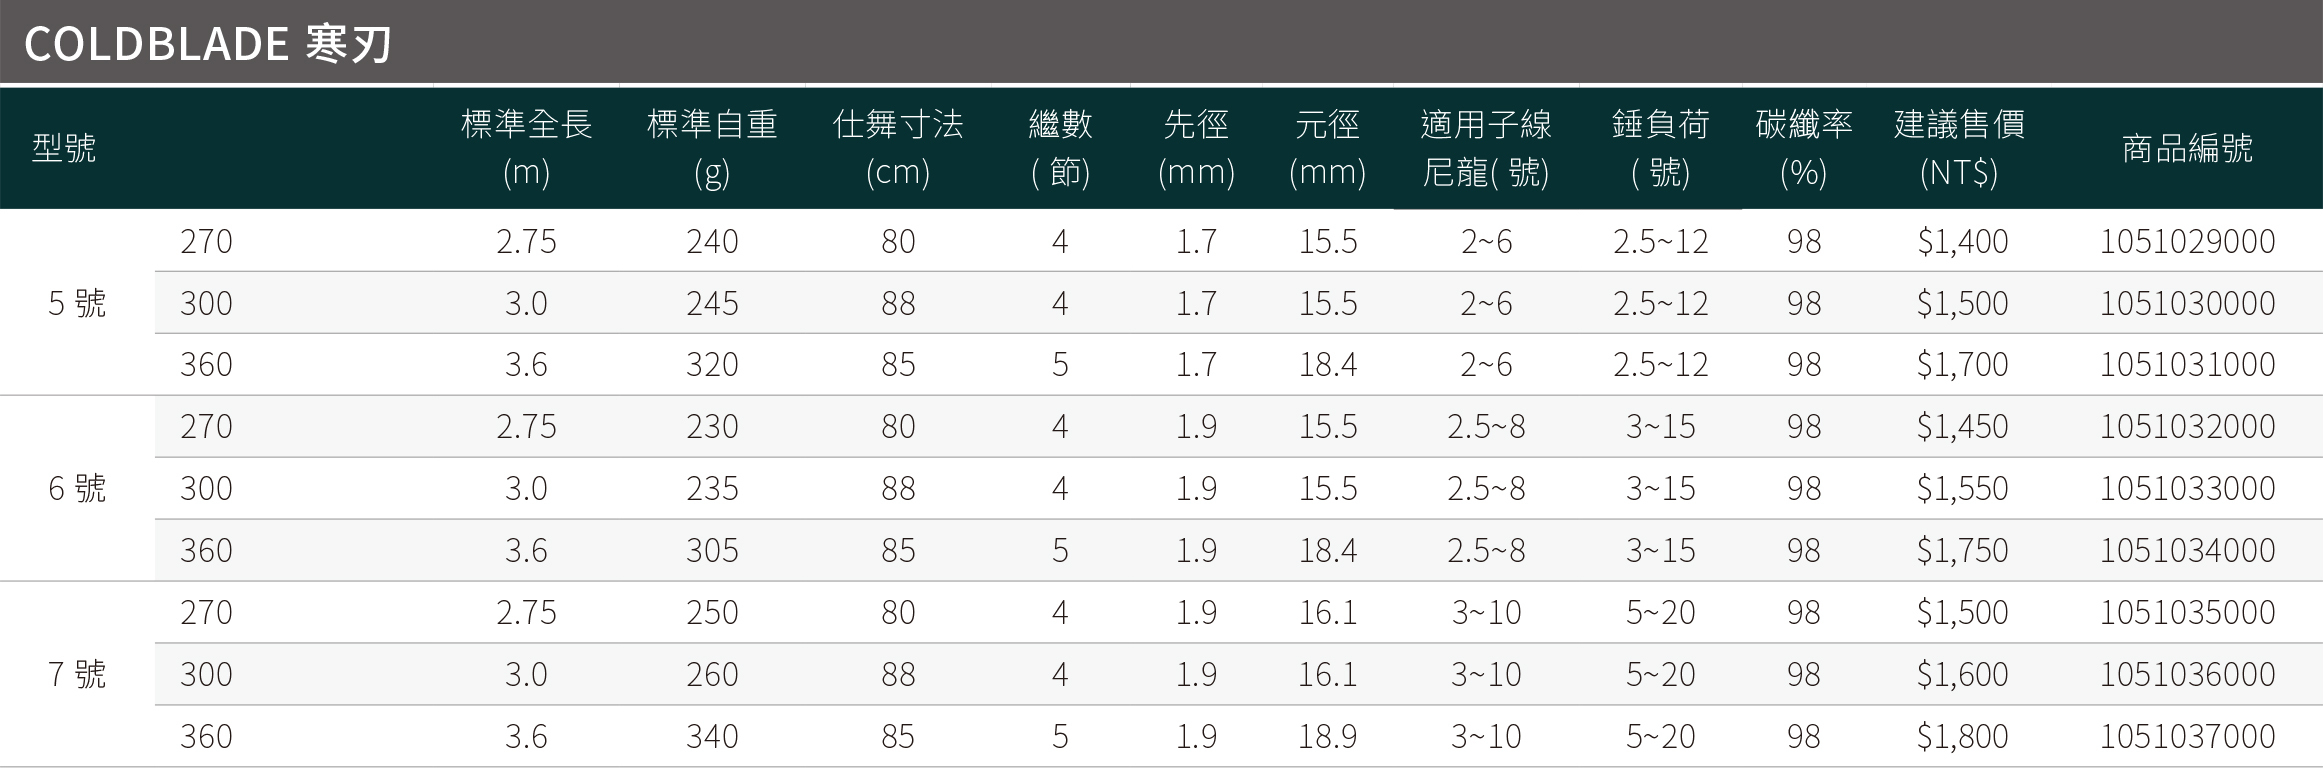Select the 錘負荷 (號) header
2323x768 pixels.
1660,148
